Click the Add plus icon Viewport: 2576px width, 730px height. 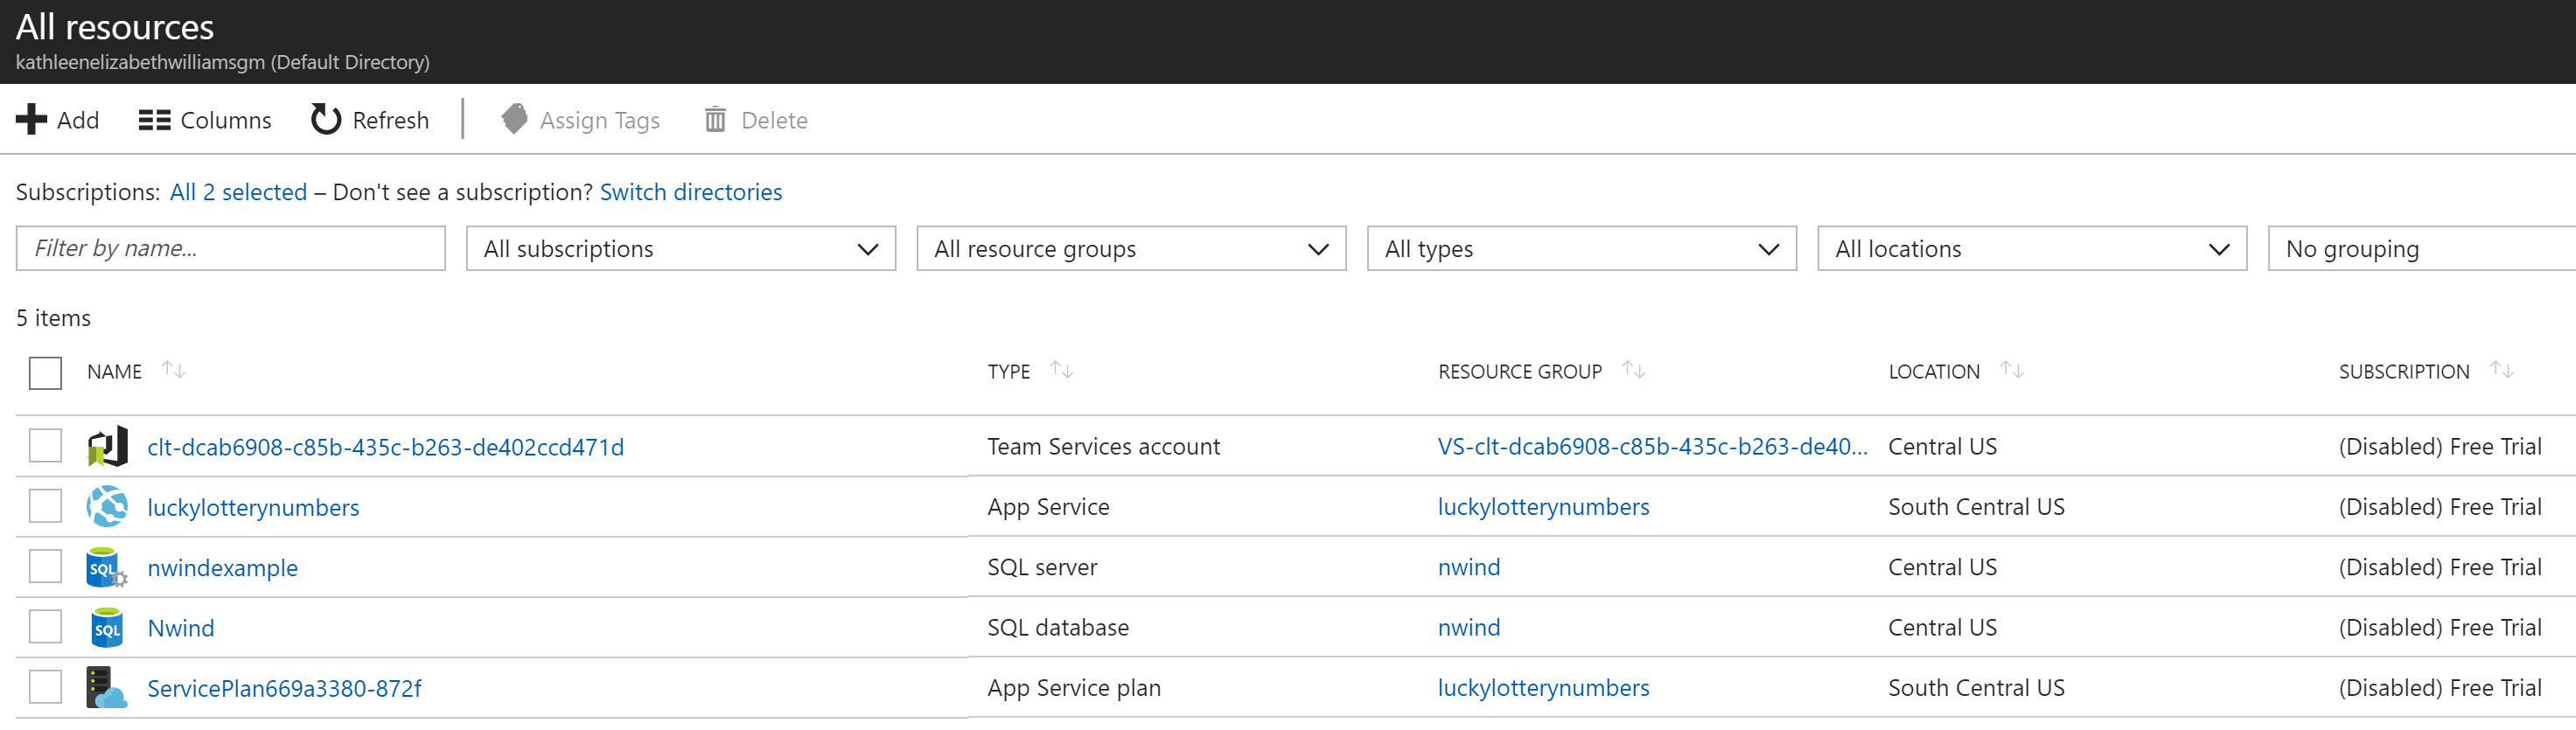click(31, 119)
